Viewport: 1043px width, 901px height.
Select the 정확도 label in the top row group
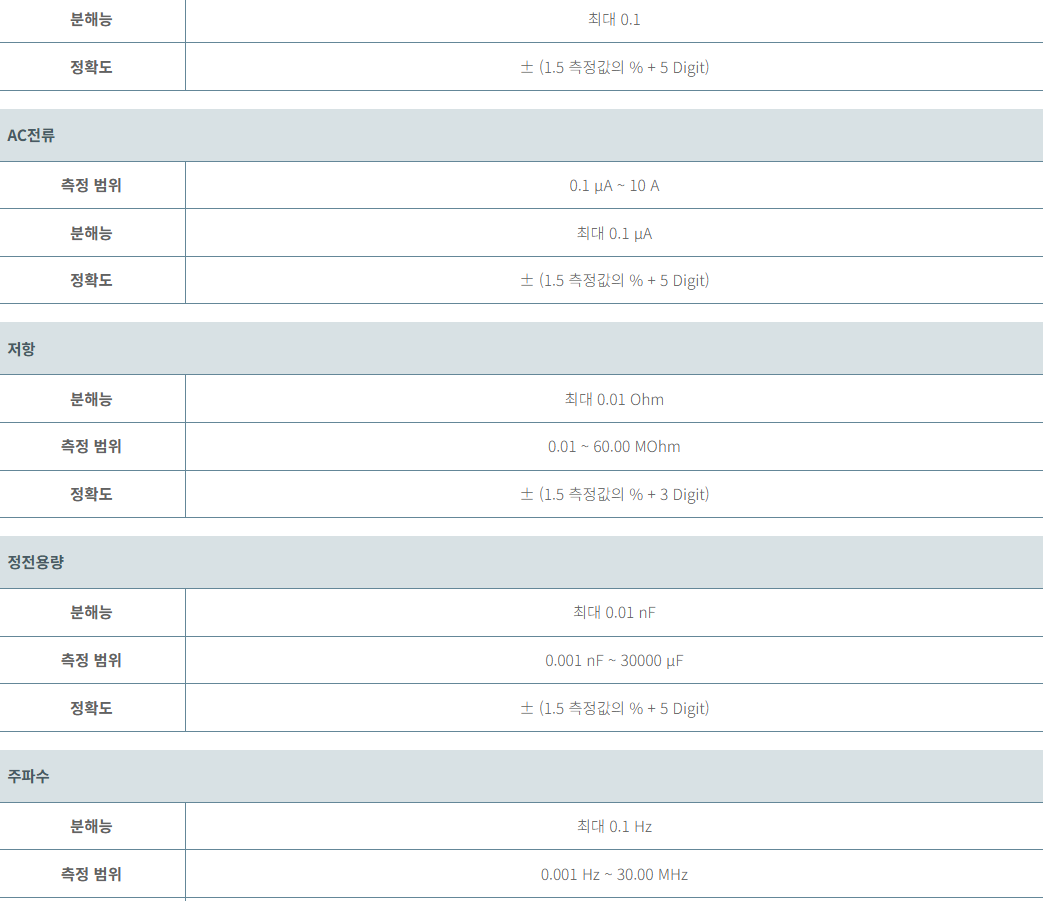pyautogui.click(x=91, y=67)
